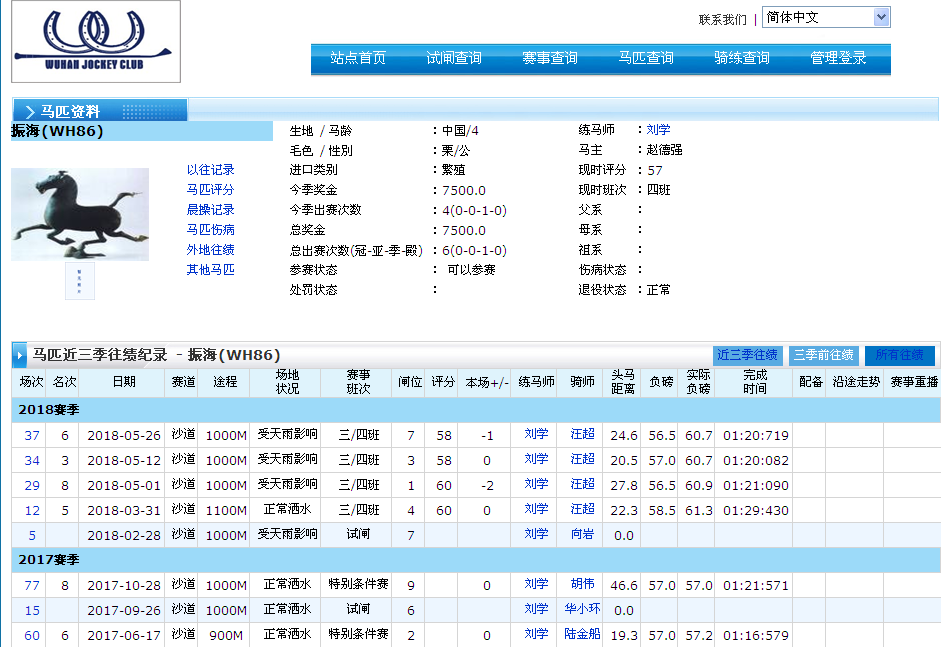Open the 以往记录 side link
Image resolution: width=951 pixels, height=647 pixels.
(x=210, y=170)
